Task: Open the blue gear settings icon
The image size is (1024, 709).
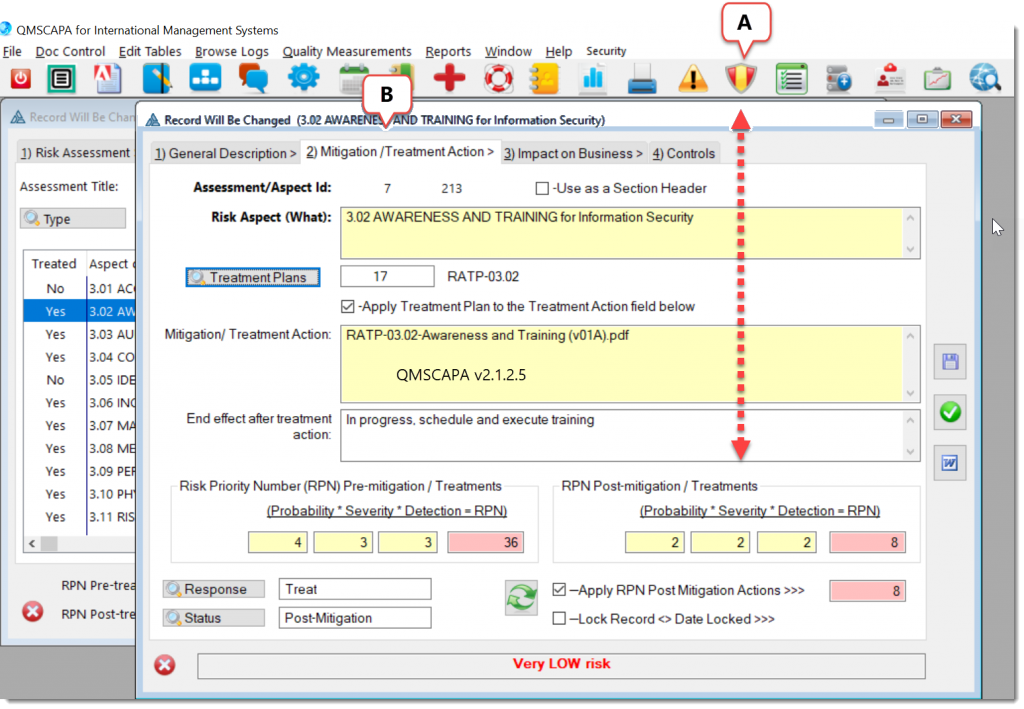Action: [x=303, y=78]
